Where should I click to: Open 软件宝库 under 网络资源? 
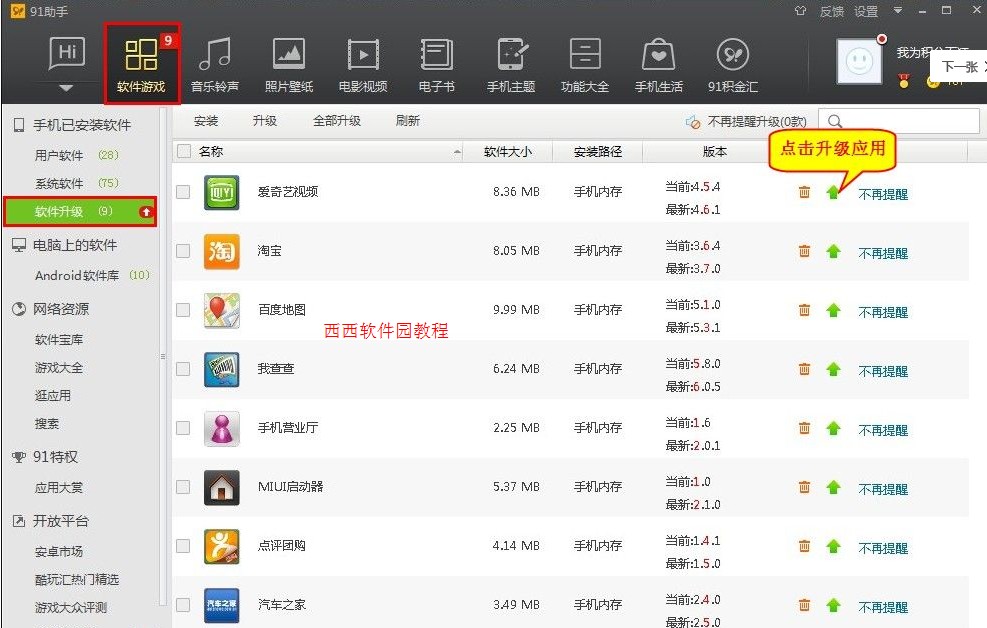point(59,340)
